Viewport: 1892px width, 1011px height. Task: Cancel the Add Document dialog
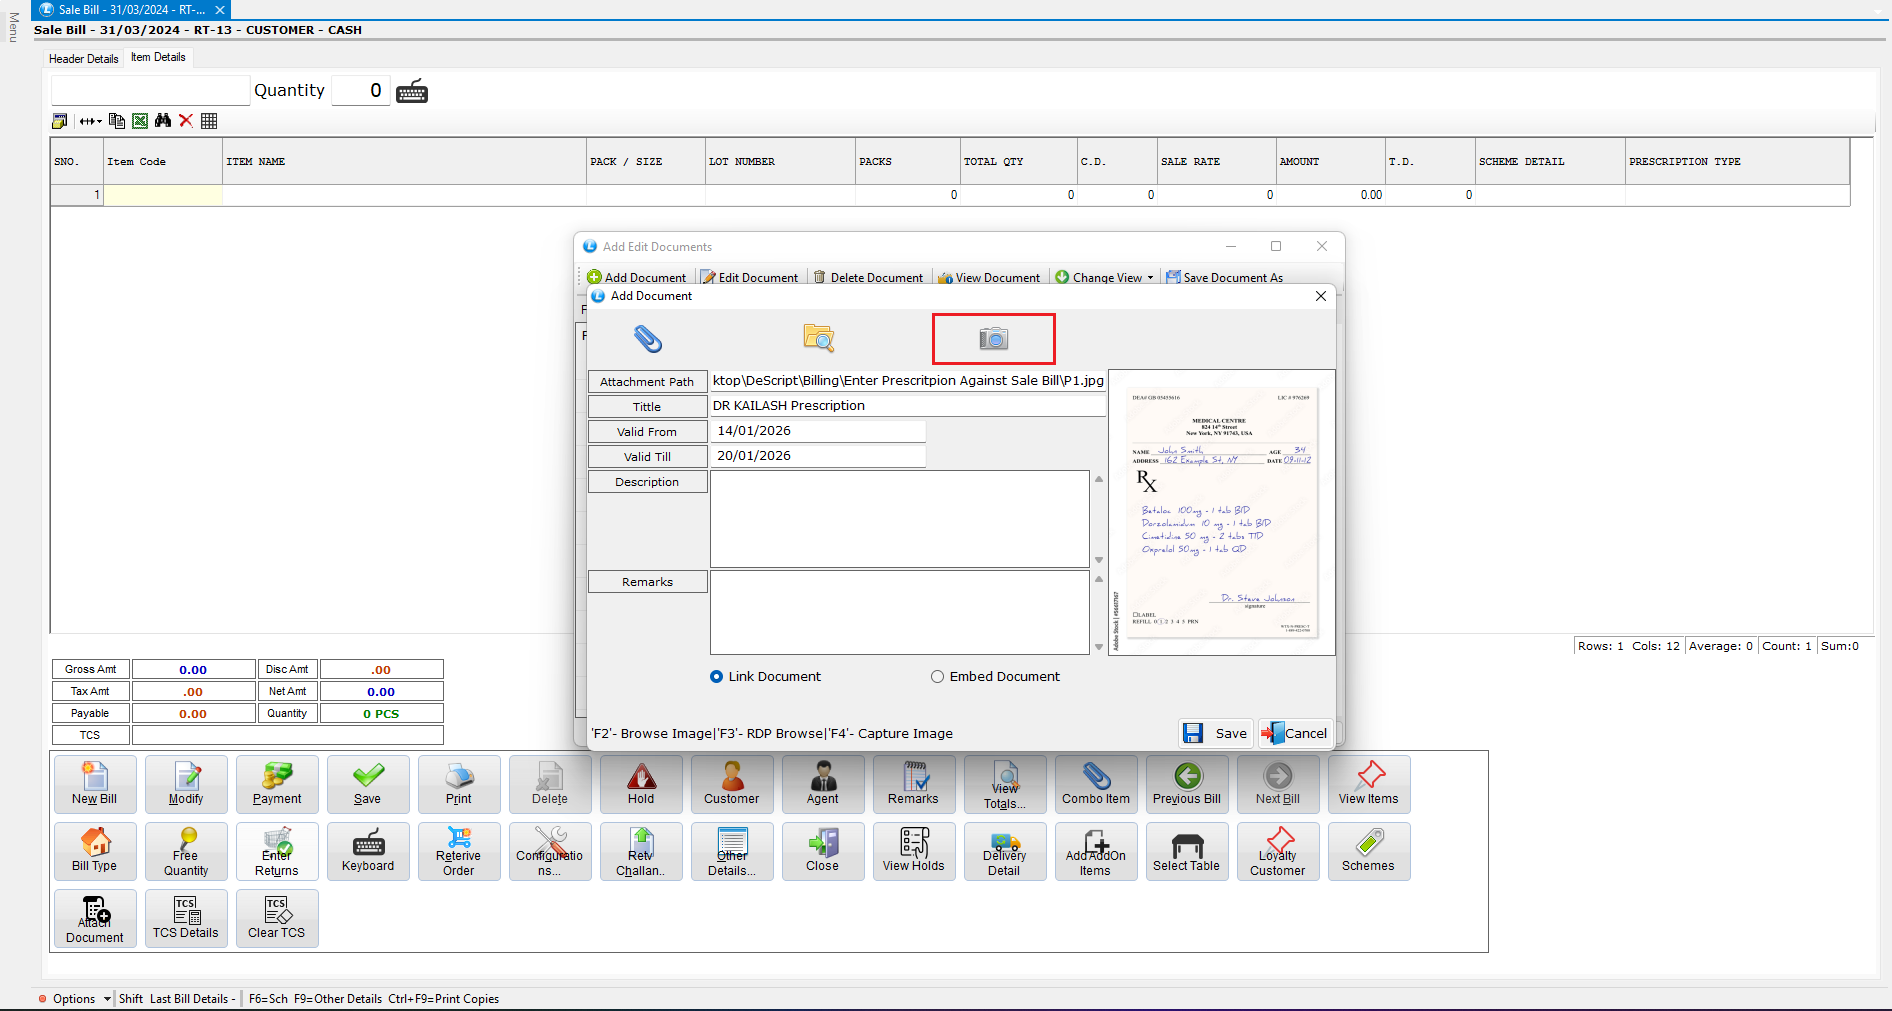click(1295, 733)
